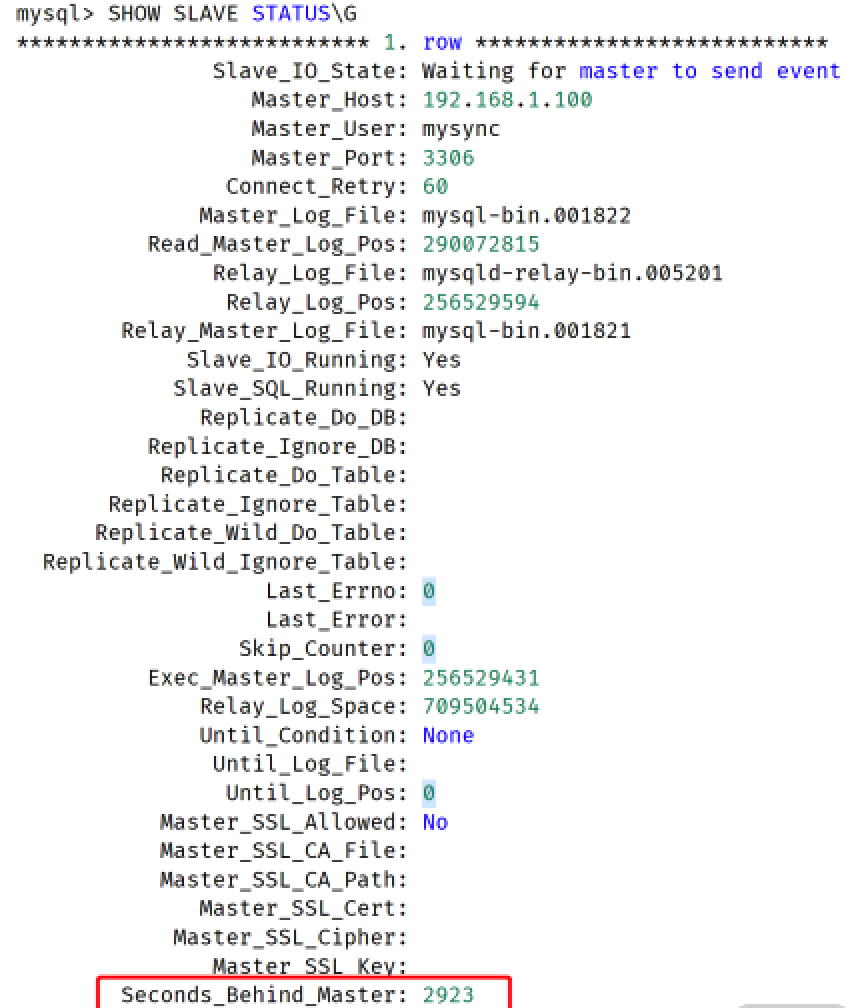Click the Connect_Retry value 60
This screenshot has height=1008, width=862.
[435, 186]
